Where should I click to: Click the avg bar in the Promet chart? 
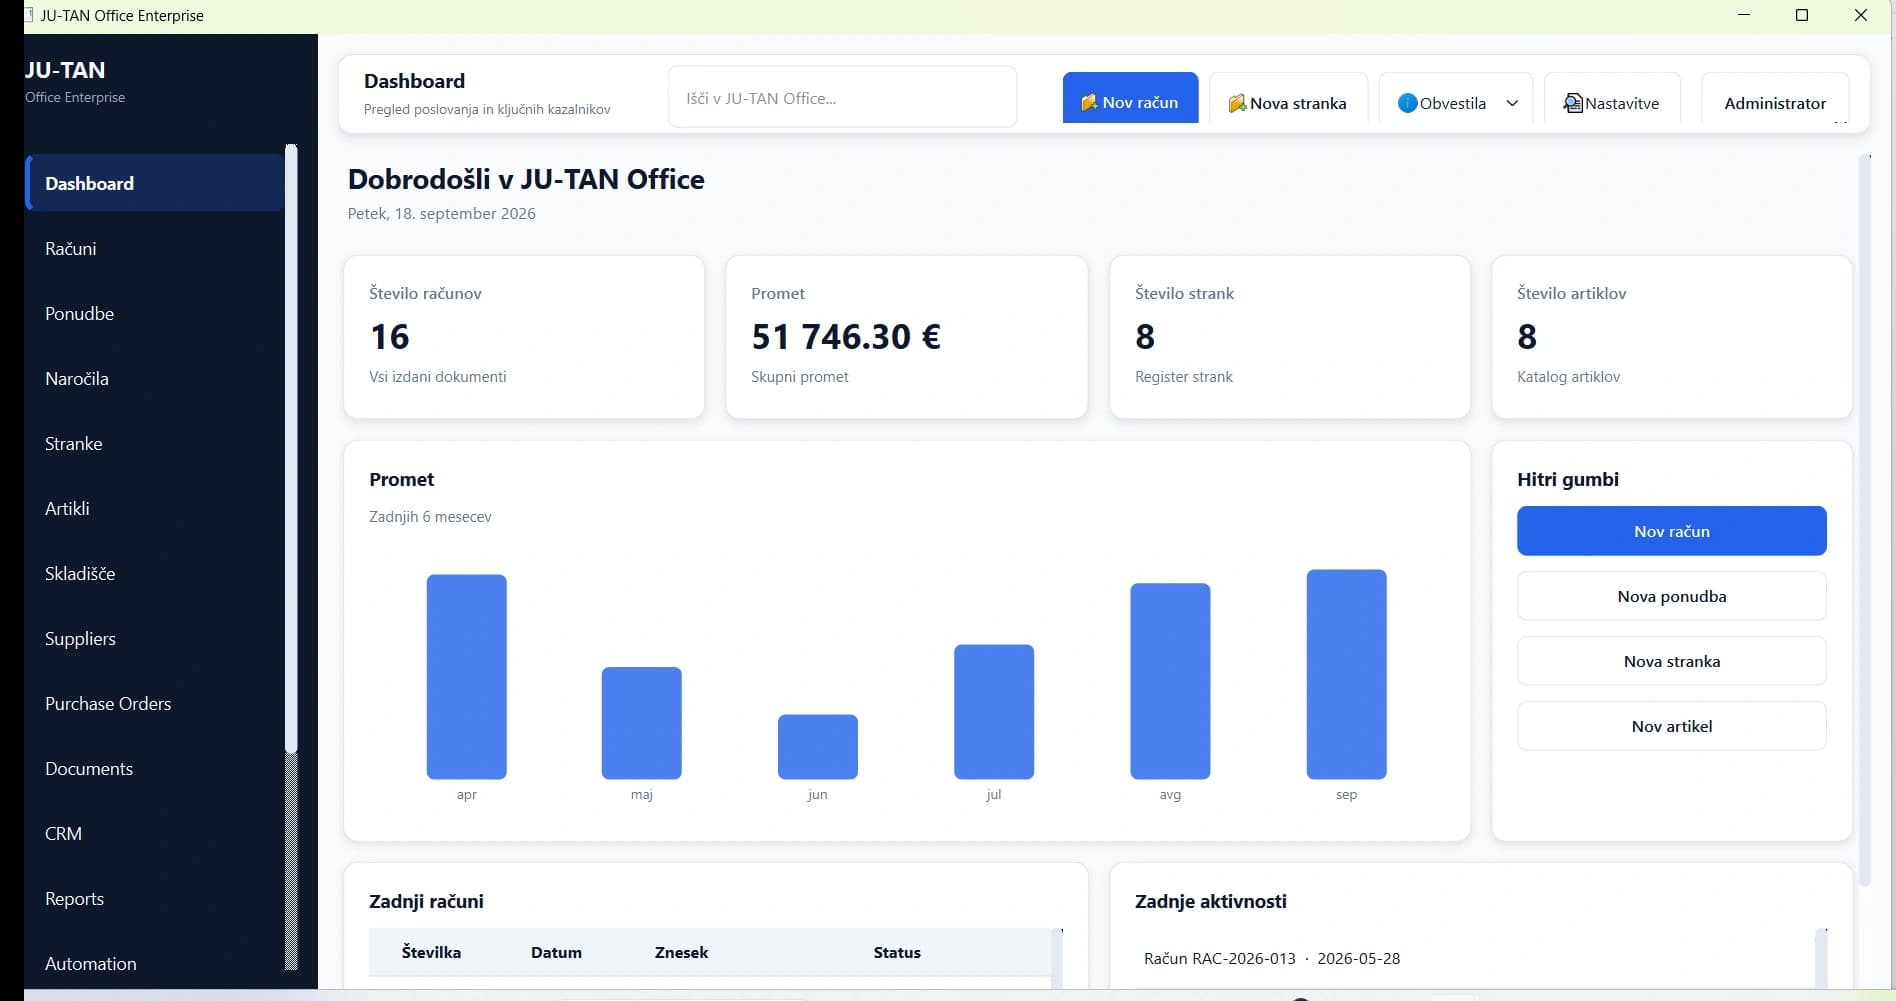pyautogui.click(x=1170, y=681)
